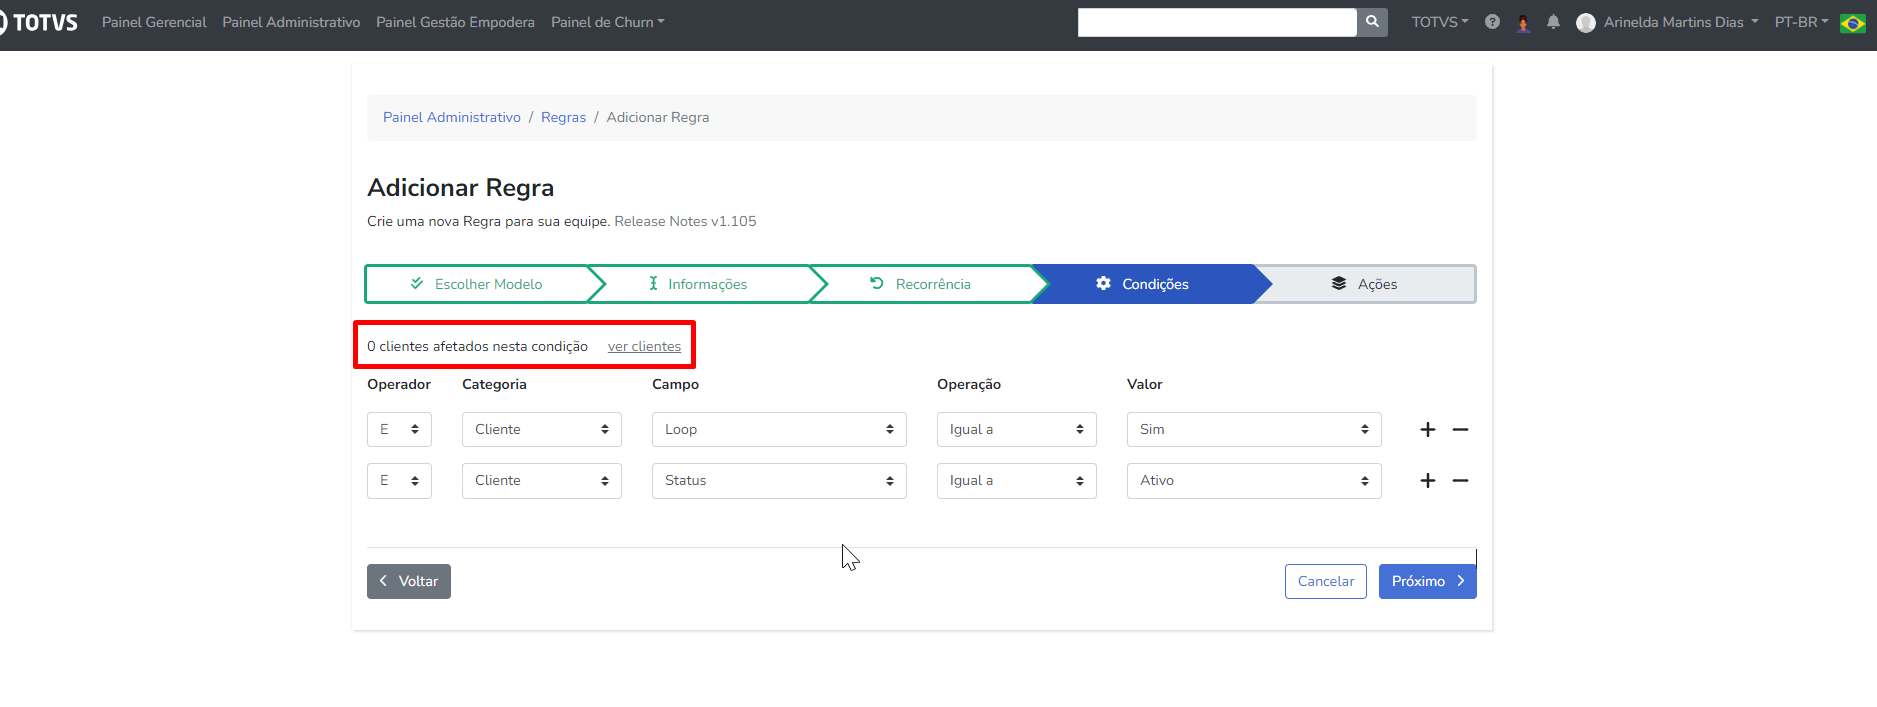Open the Regras breadcrumb link
The height and width of the screenshot is (707, 1877).
pyautogui.click(x=563, y=118)
